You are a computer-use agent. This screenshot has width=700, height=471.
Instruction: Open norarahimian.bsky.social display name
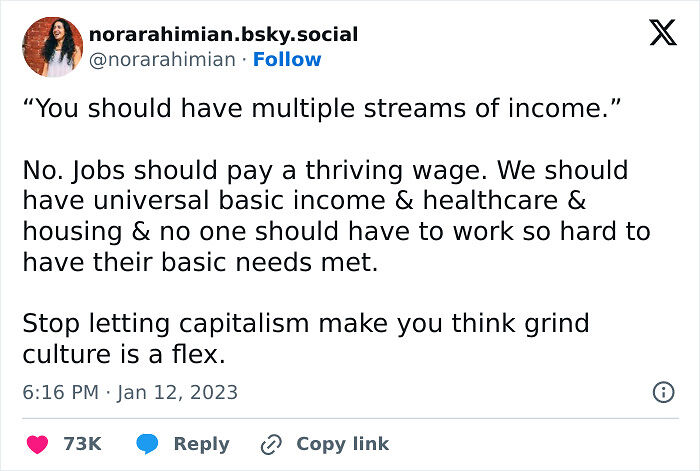223,35
